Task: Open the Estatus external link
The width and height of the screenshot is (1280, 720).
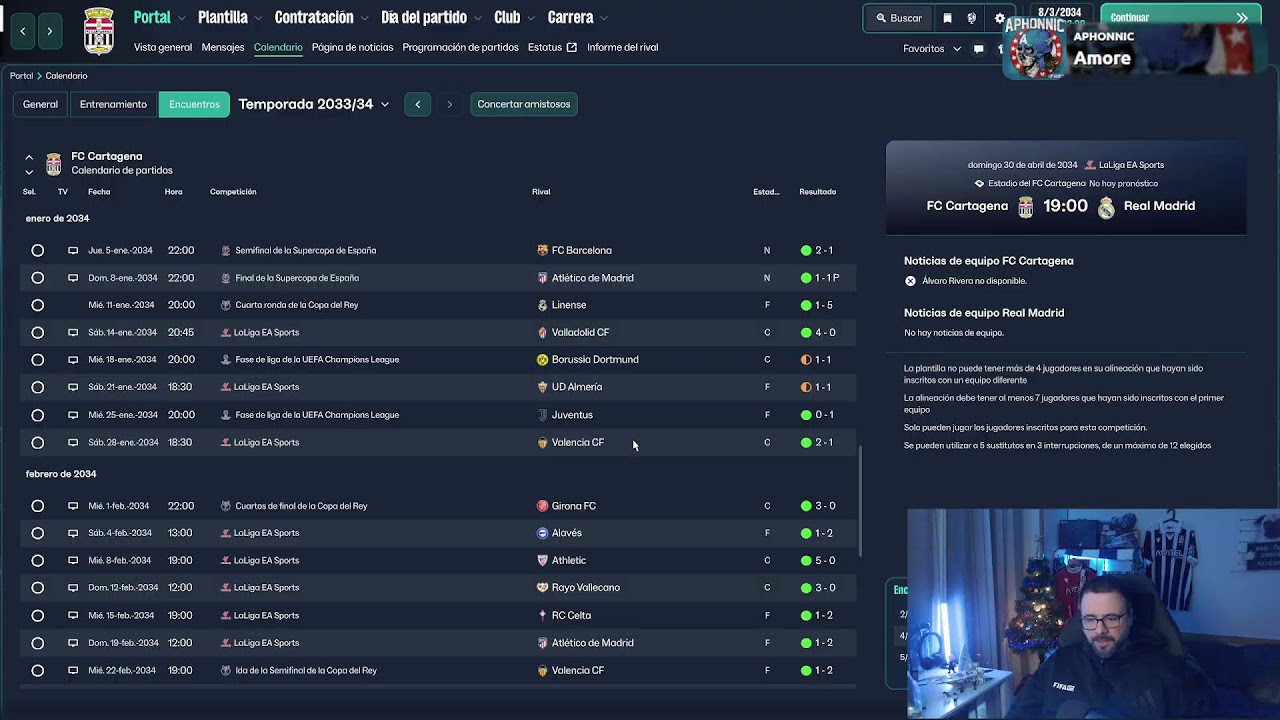Action: pyautogui.click(x=552, y=47)
